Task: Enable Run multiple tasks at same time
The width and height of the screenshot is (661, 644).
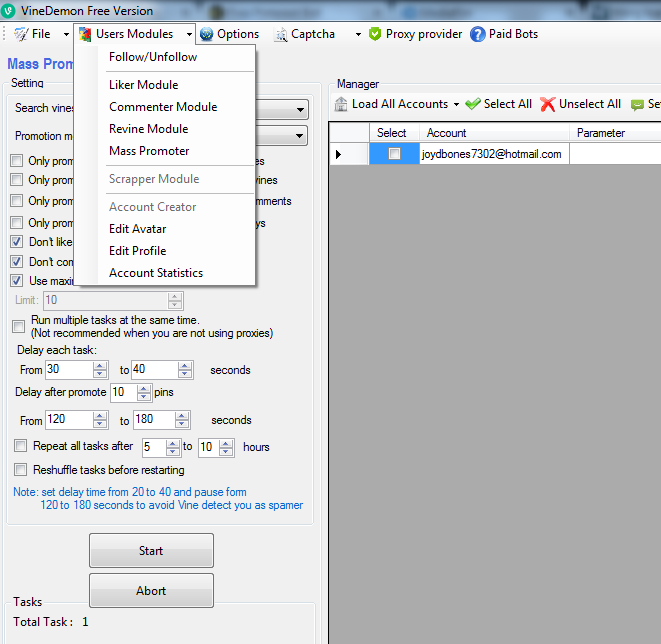Action: [x=19, y=326]
